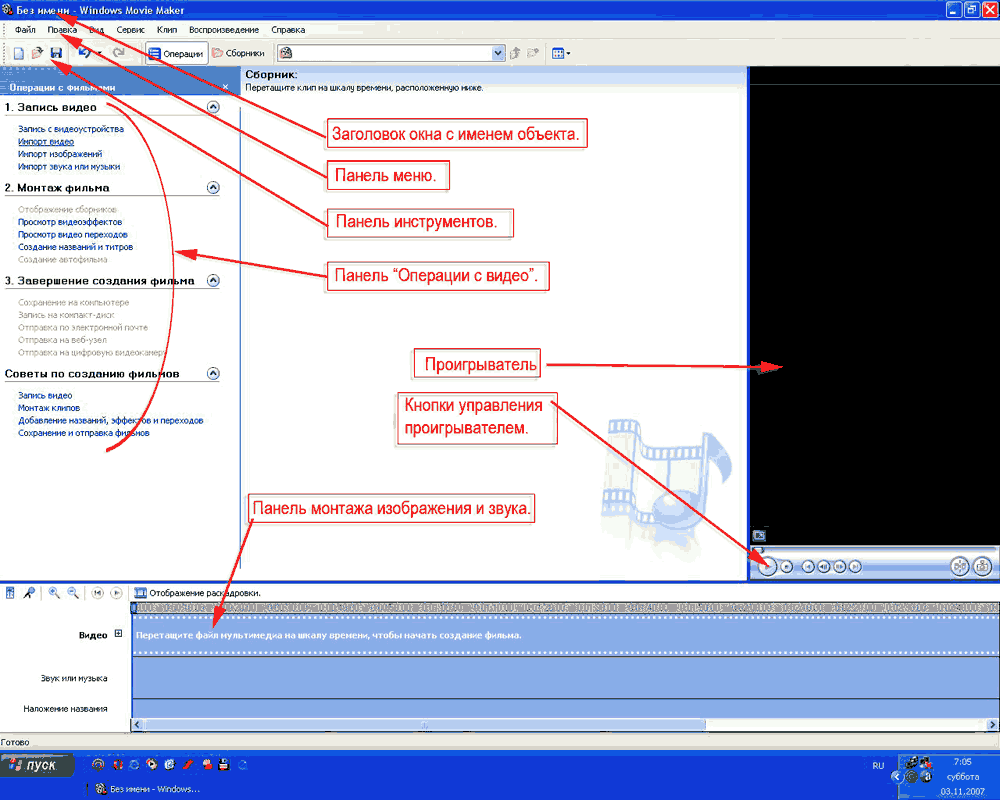The image size is (1000, 800).
Task: Click the Save Project floppy icon
Action: pyautogui.click(x=56, y=54)
